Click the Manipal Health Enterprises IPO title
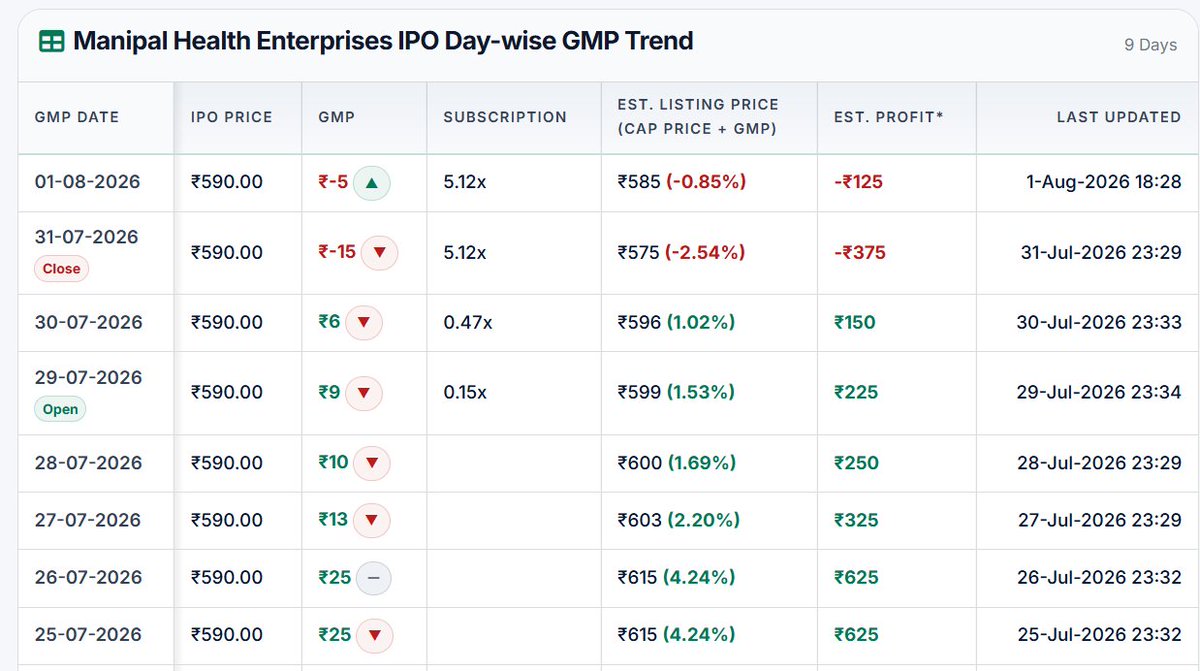 click(383, 41)
